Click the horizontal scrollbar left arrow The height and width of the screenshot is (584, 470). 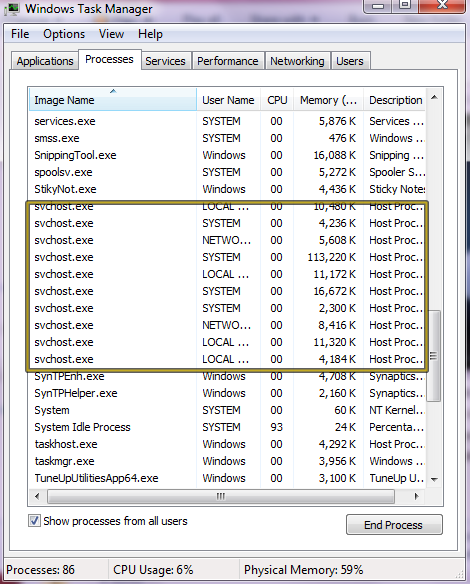pyautogui.click(x=37, y=496)
